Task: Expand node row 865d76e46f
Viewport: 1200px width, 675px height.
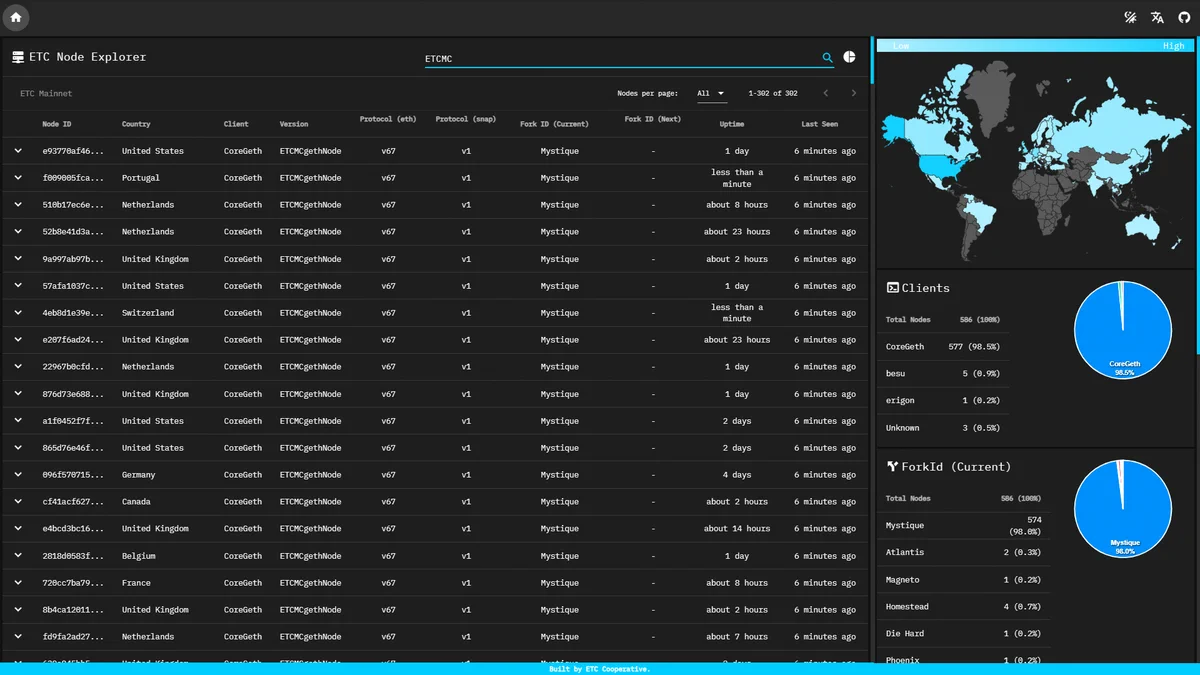Action: coord(18,448)
